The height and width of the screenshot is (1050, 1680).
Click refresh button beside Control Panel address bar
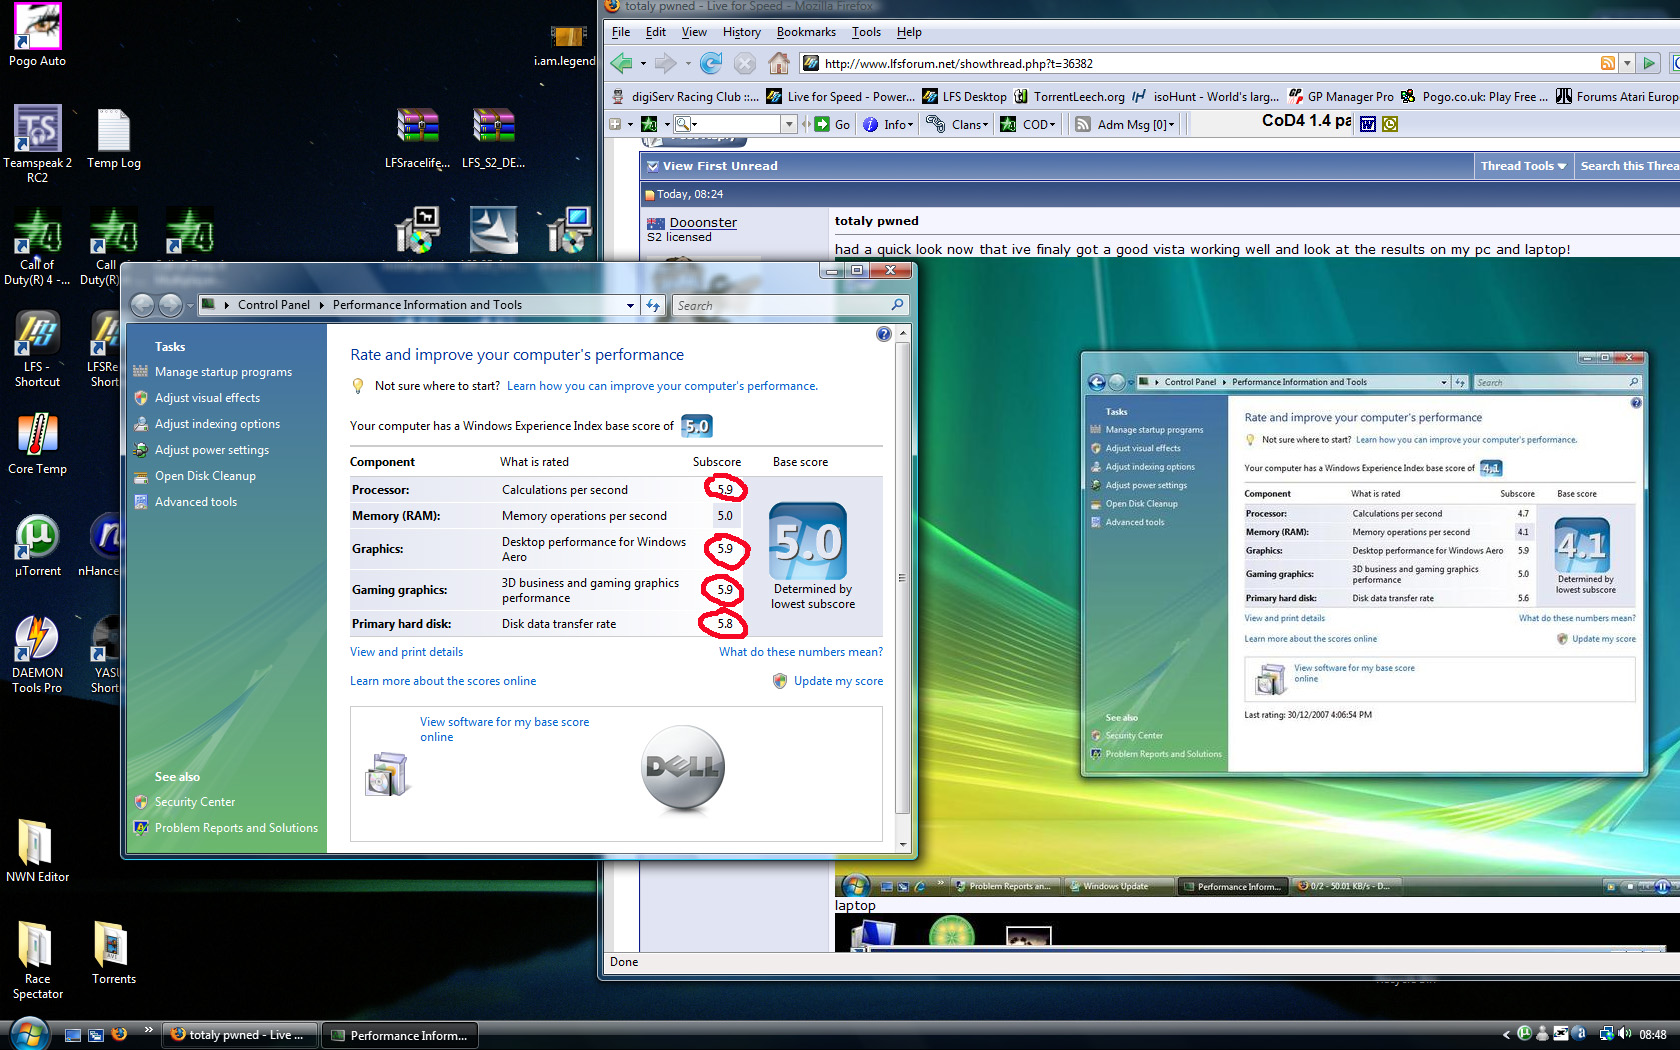coord(653,305)
